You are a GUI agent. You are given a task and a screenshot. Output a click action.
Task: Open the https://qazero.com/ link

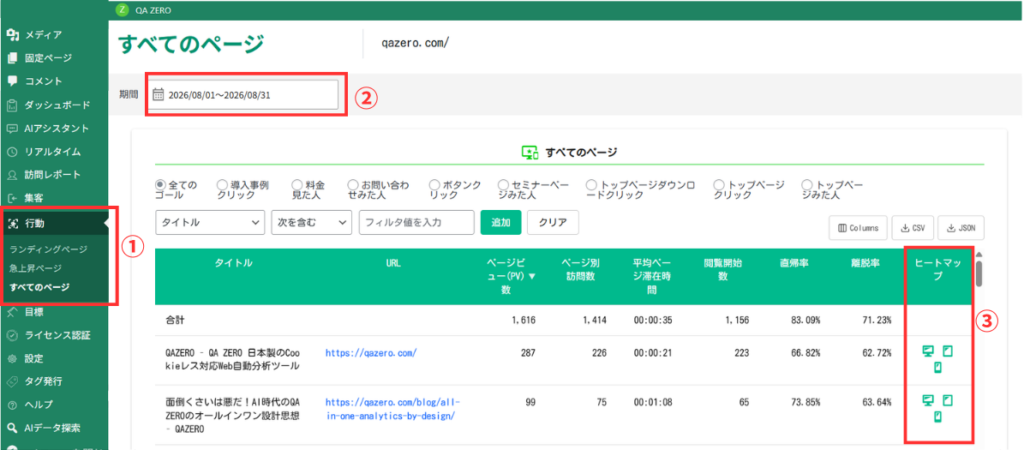pyautogui.click(x=371, y=353)
